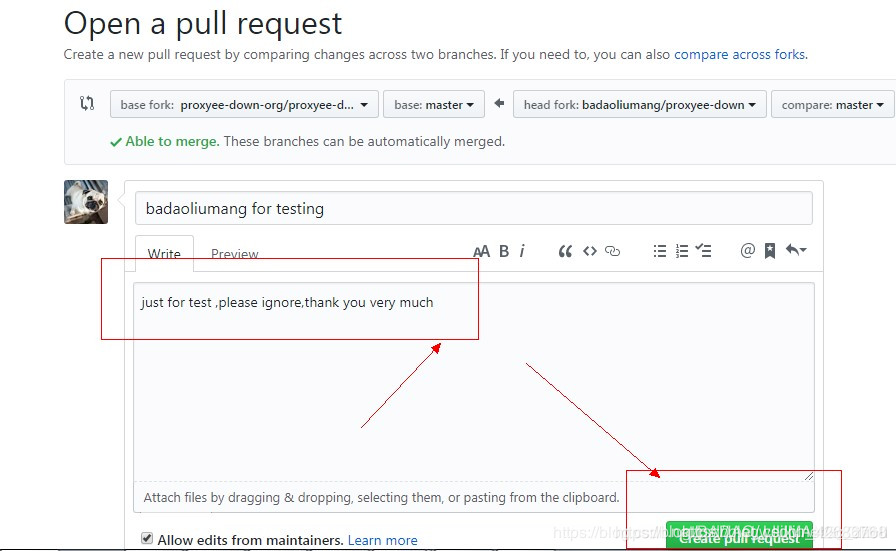Toggle bold text formatting
Viewport: 896px width, 551px height.
click(504, 251)
